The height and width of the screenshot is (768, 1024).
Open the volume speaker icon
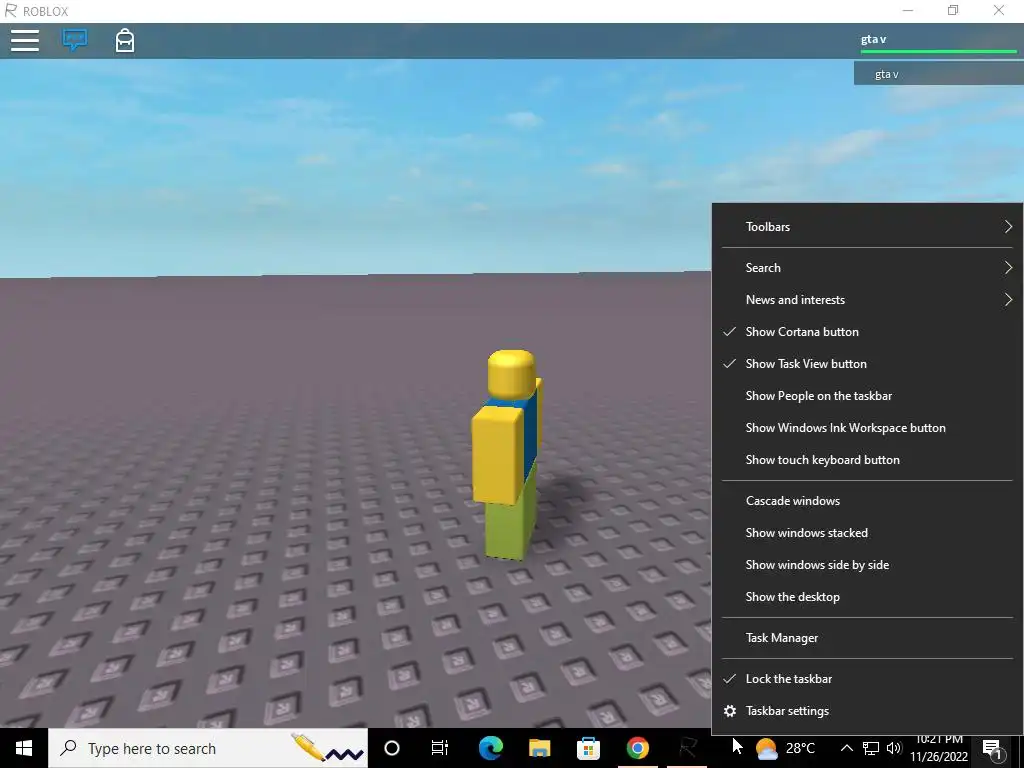894,748
